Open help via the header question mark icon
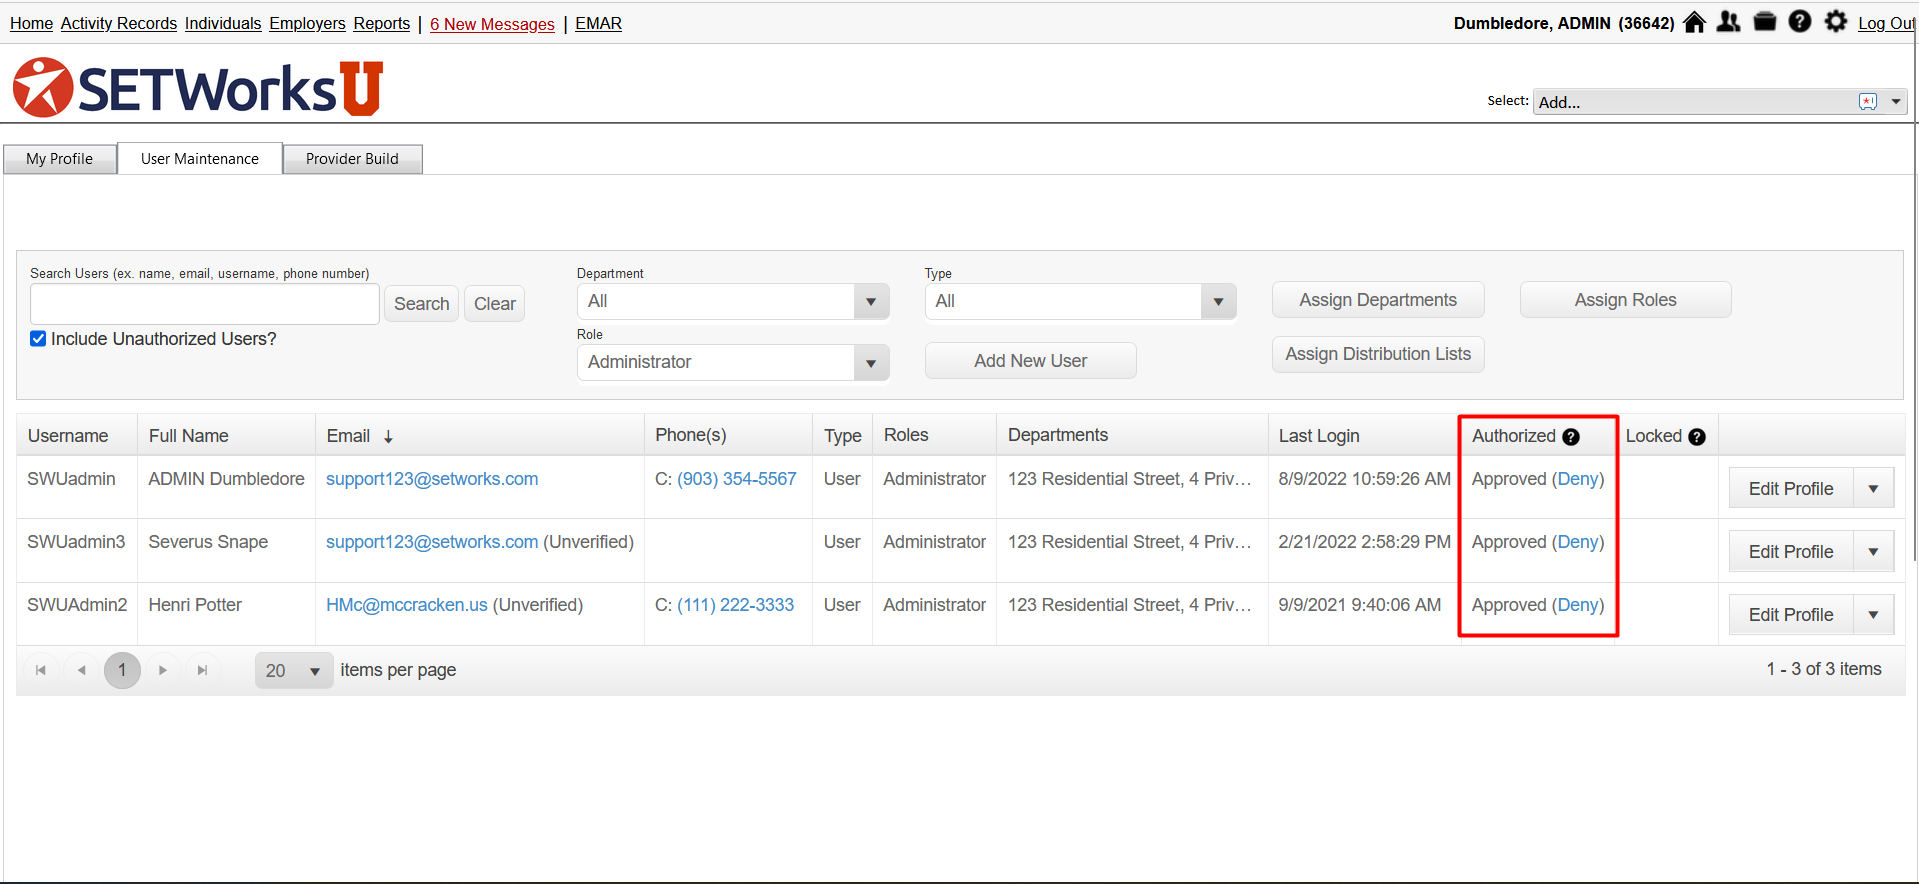This screenshot has height=884, width=1919. pos(1800,22)
